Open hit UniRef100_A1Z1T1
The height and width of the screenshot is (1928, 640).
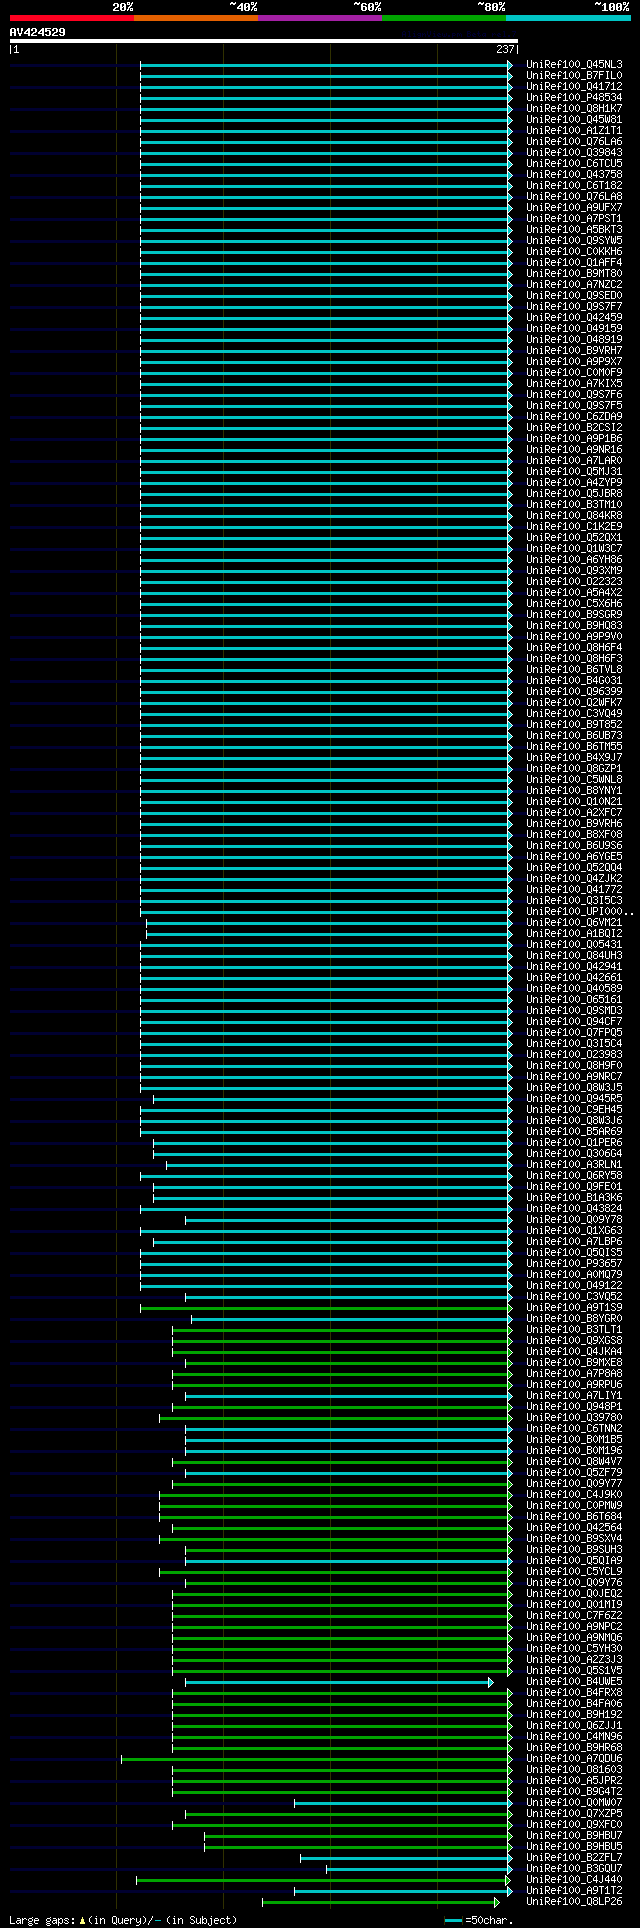[x=574, y=131]
